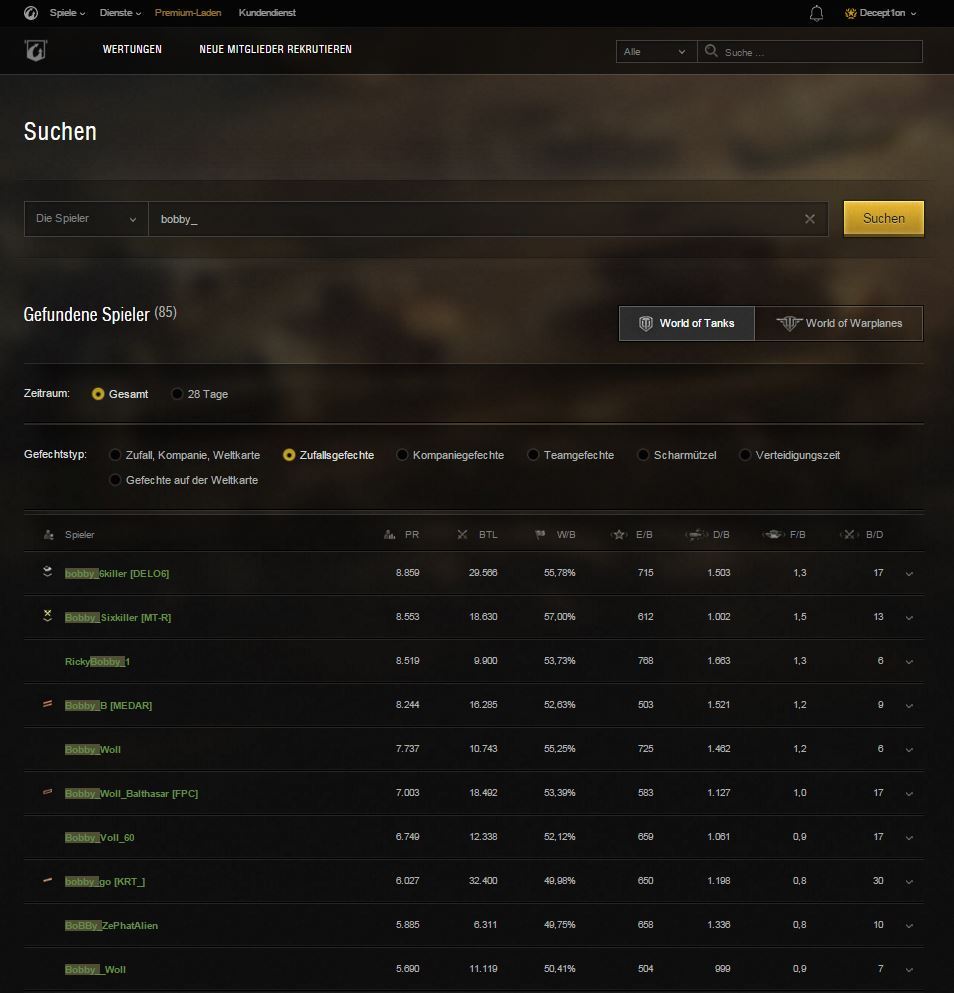Viewport: 954px width, 993px height.
Task: Open the Die Spieler search type dropdown
Action: pyautogui.click(x=86, y=219)
